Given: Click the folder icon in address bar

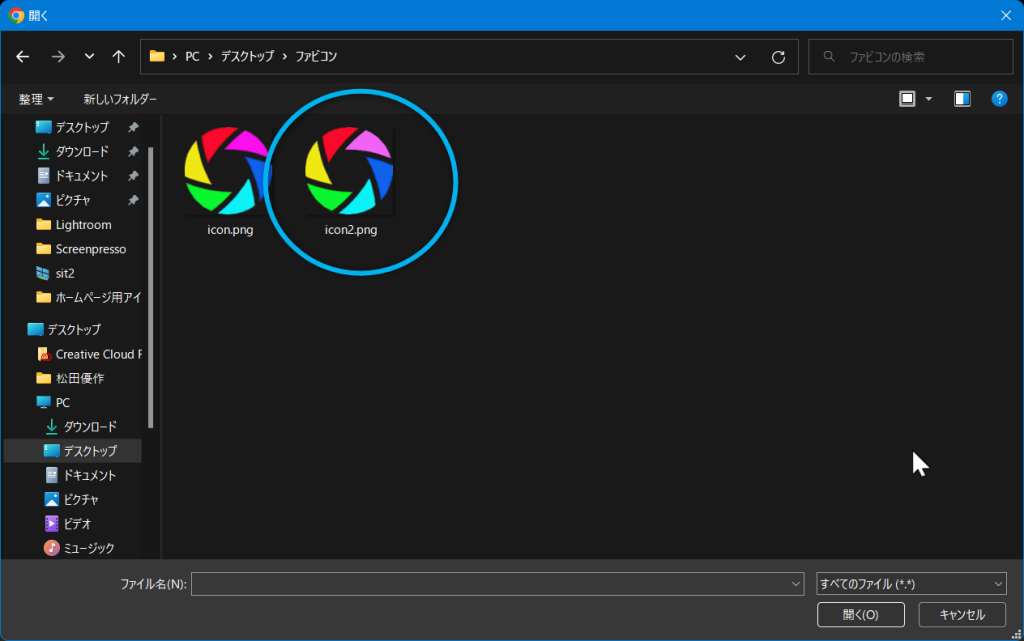Looking at the screenshot, I should click(157, 56).
